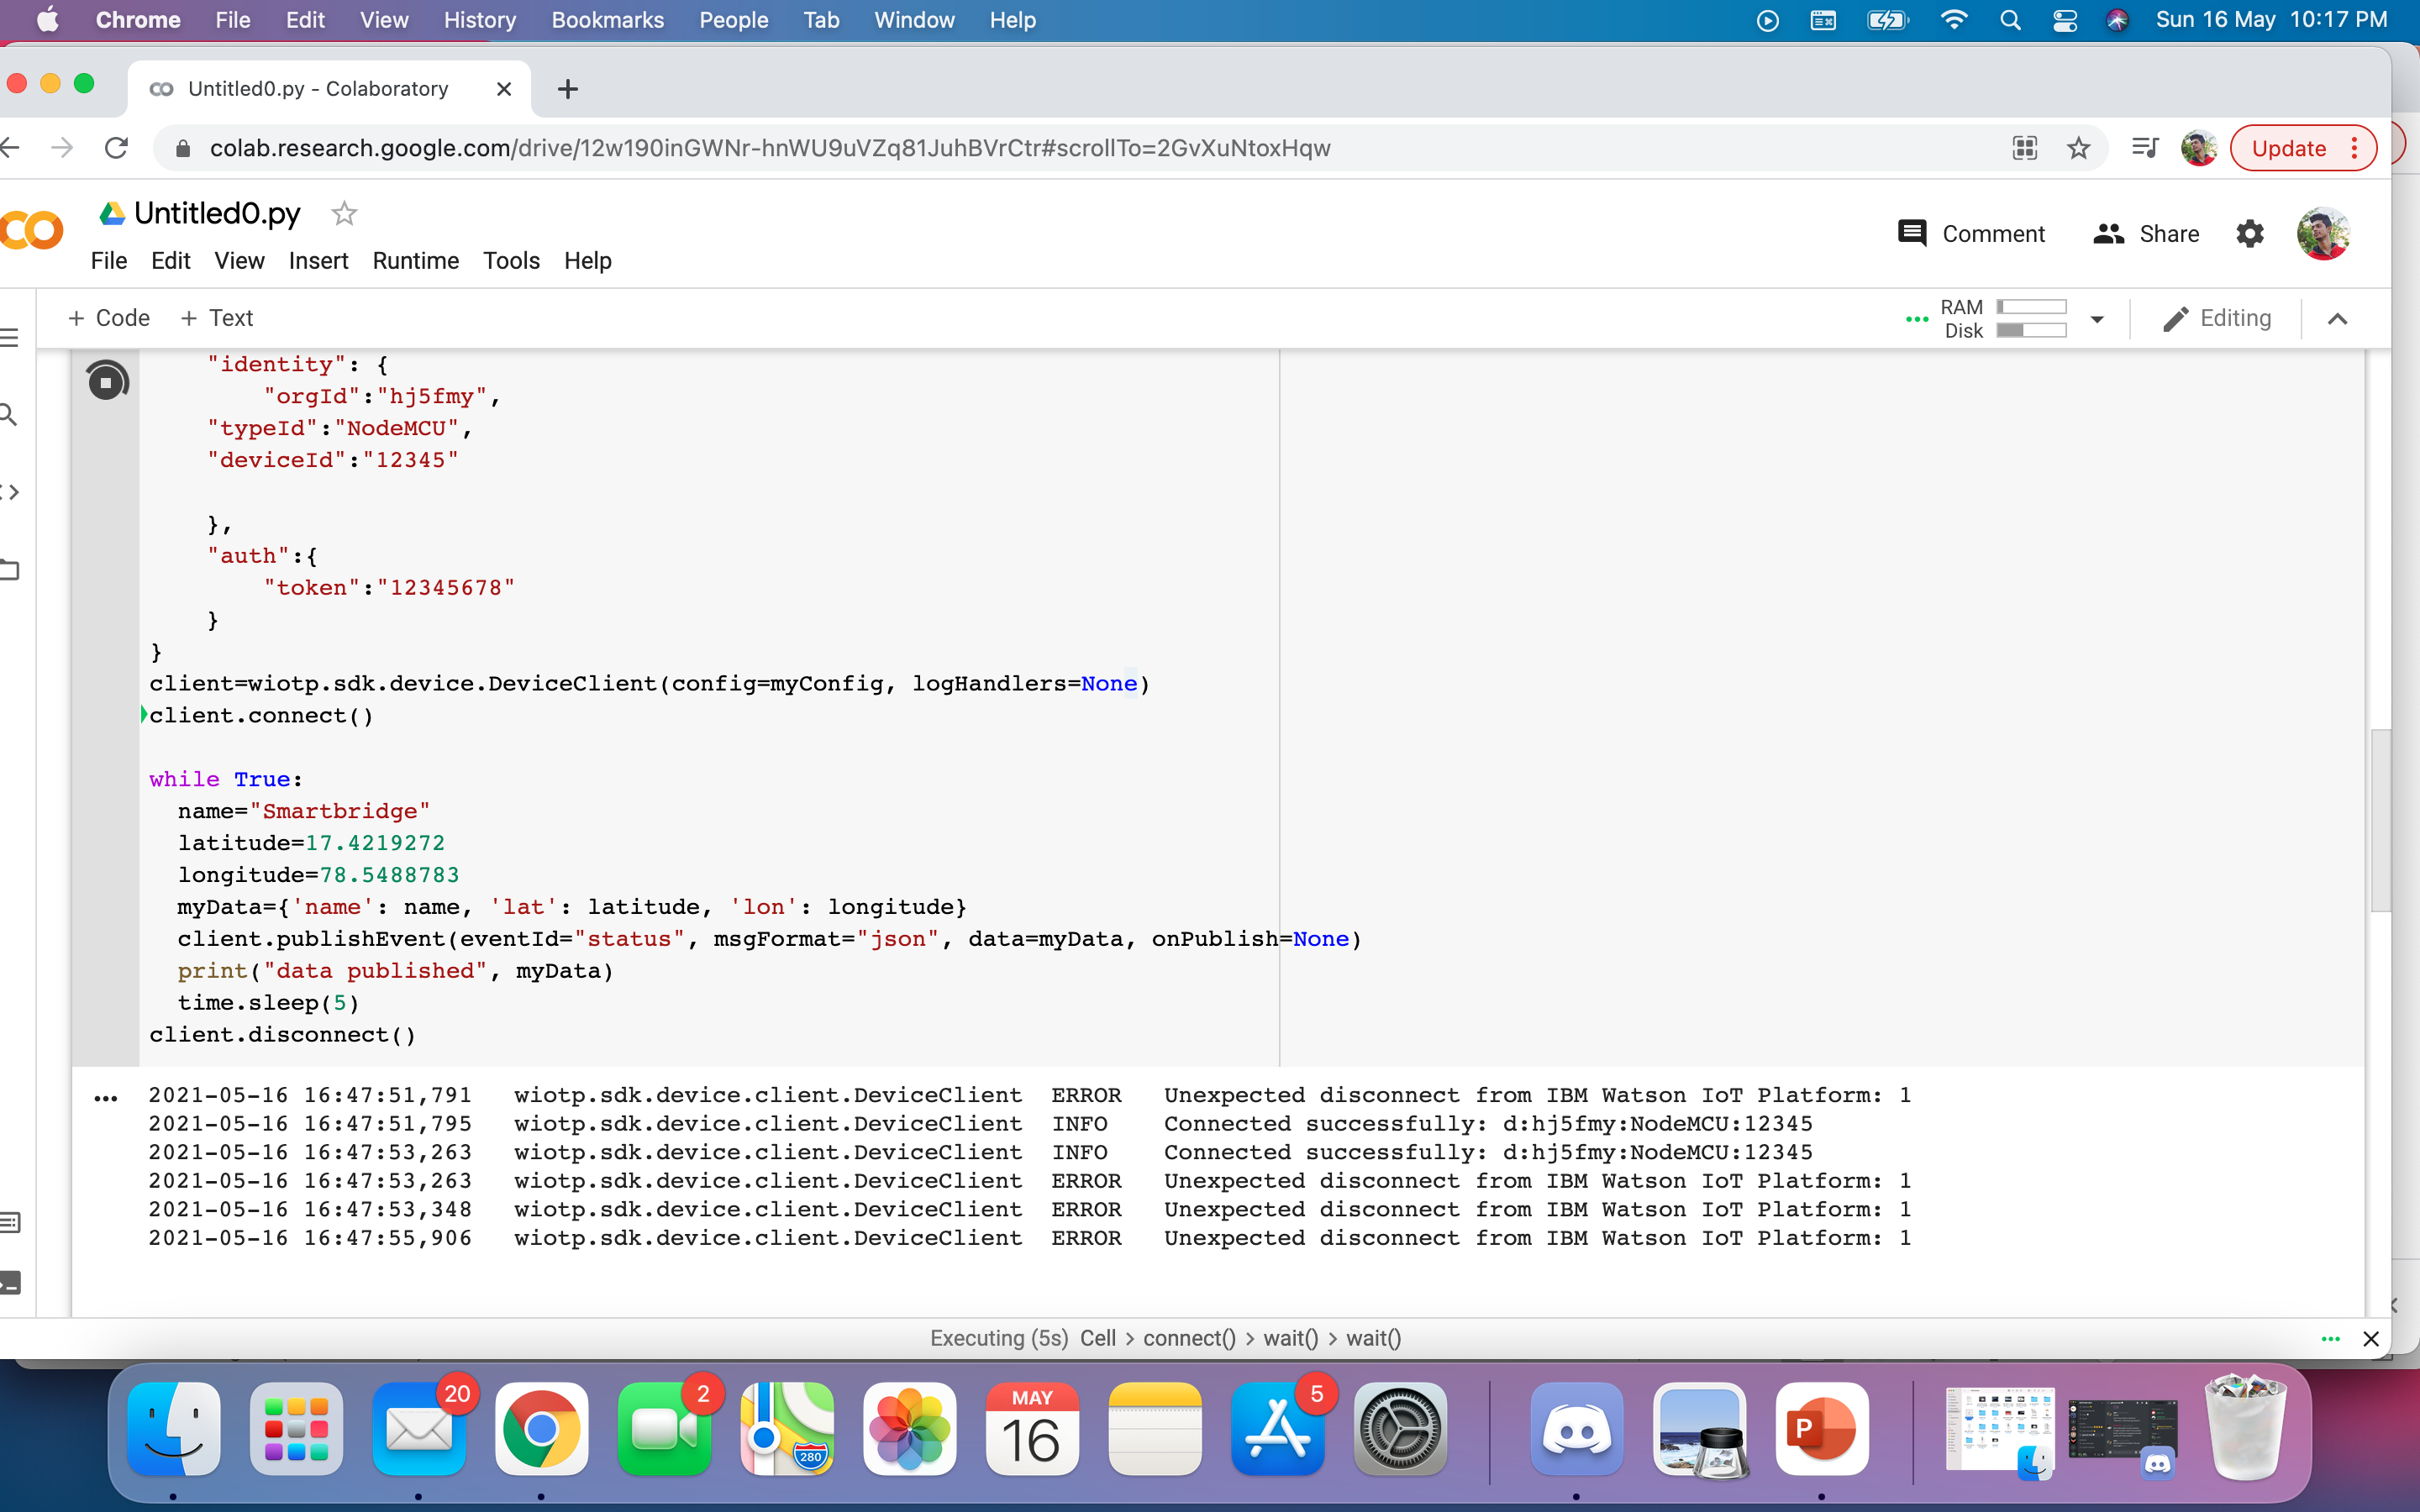The image size is (2420, 1512).
Task: Click the RAM usage bar
Action: (2031, 307)
